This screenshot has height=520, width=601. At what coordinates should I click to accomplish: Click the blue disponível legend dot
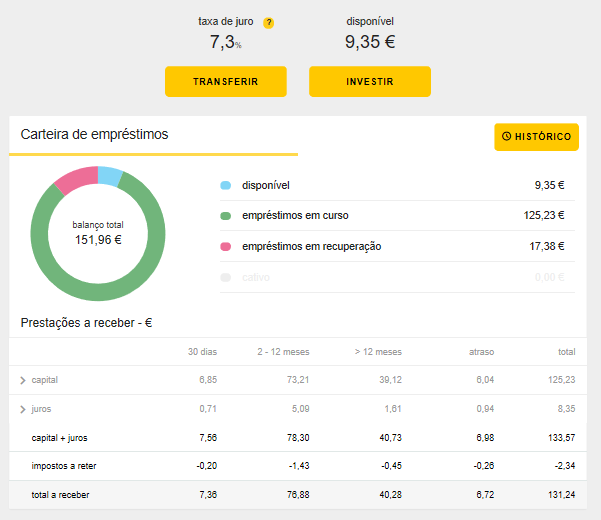[x=225, y=185]
